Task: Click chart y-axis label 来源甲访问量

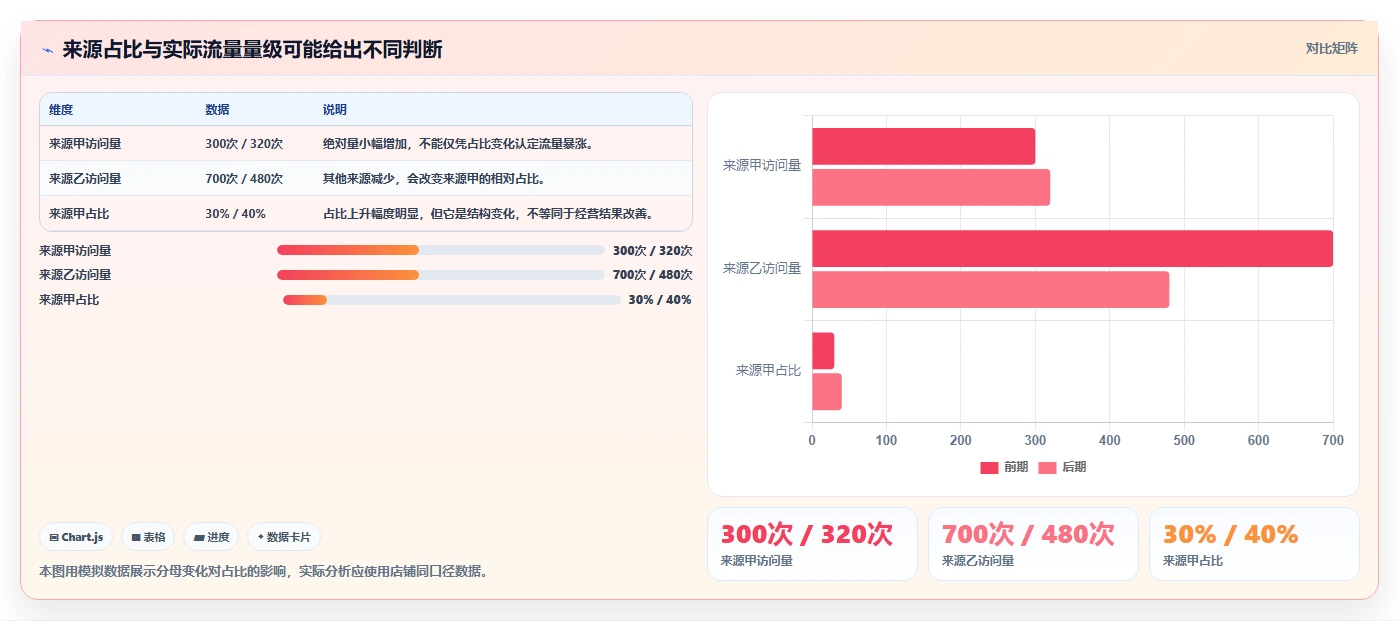Action: click(x=762, y=166)
